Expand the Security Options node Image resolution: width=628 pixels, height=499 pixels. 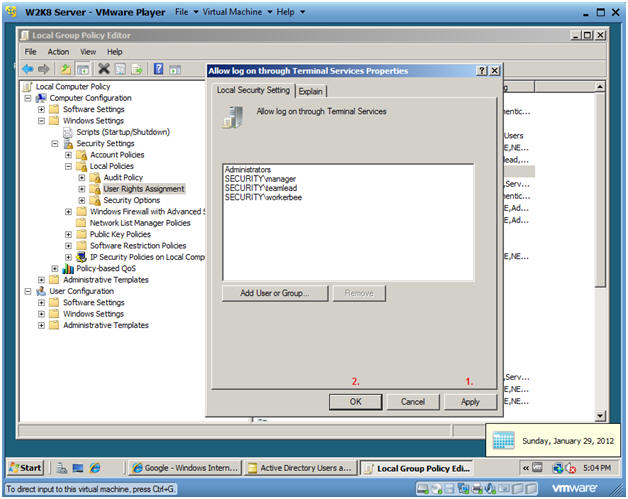[x=82, y=200]
